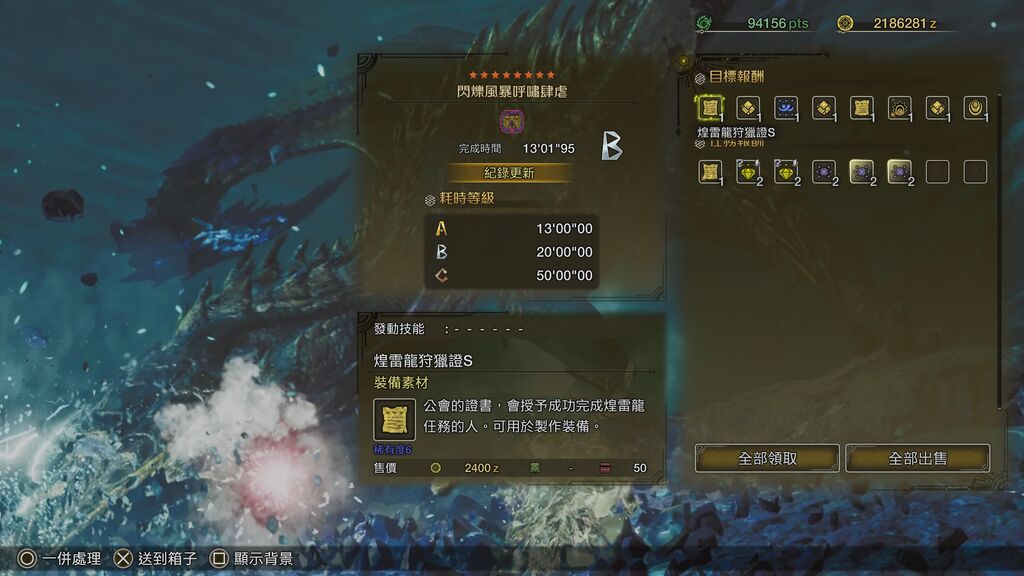Click the reward list scrollbar on the right edge
Image resolution: width=1024 pixels, height=576 pixels.
(x=999, y=251)
